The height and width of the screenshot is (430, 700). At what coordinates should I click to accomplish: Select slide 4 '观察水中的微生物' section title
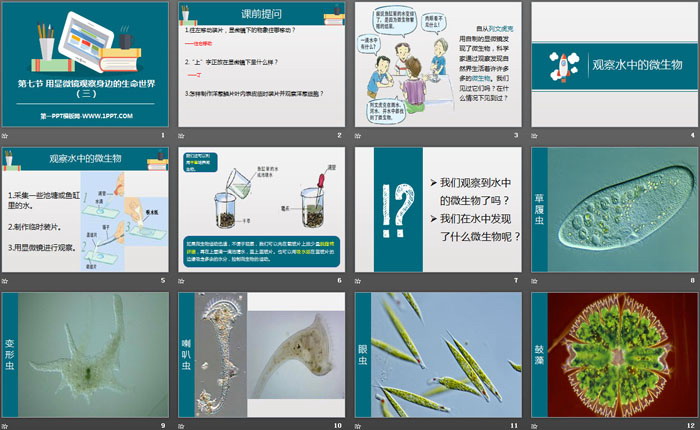(x=614, y=64)
